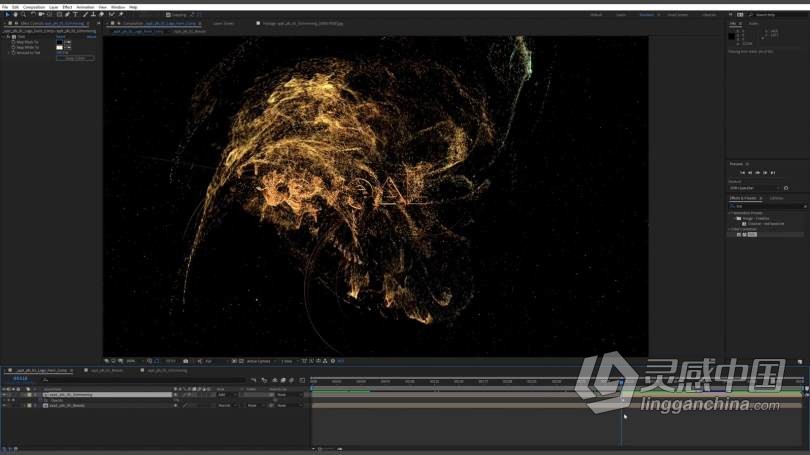Screen dimensions: 810x455
Task: Go to first frame in Preview panel
Action: pyautogui.click(x=742, y=172)
